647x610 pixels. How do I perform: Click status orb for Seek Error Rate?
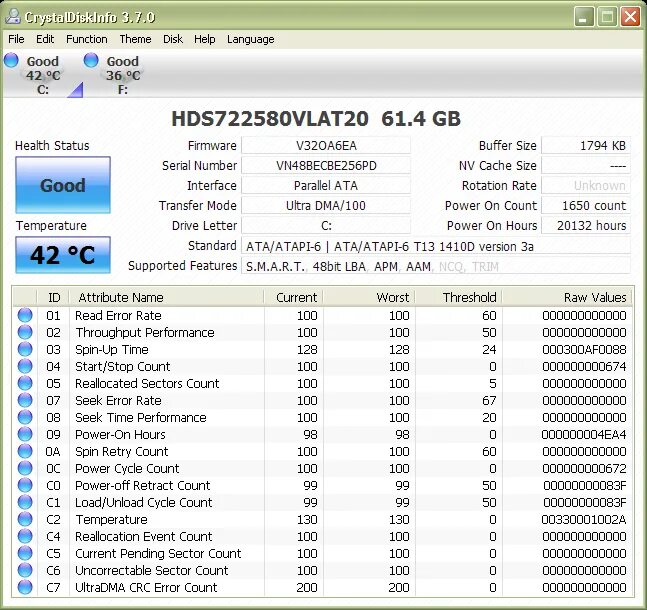point(25,400)
